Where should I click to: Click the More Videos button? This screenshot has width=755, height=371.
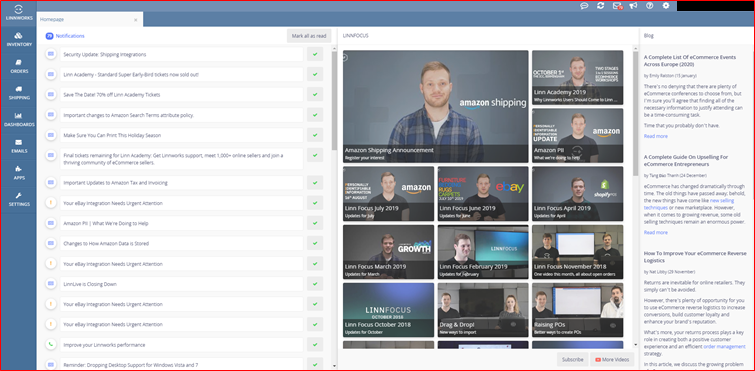(x=612, y=359)
